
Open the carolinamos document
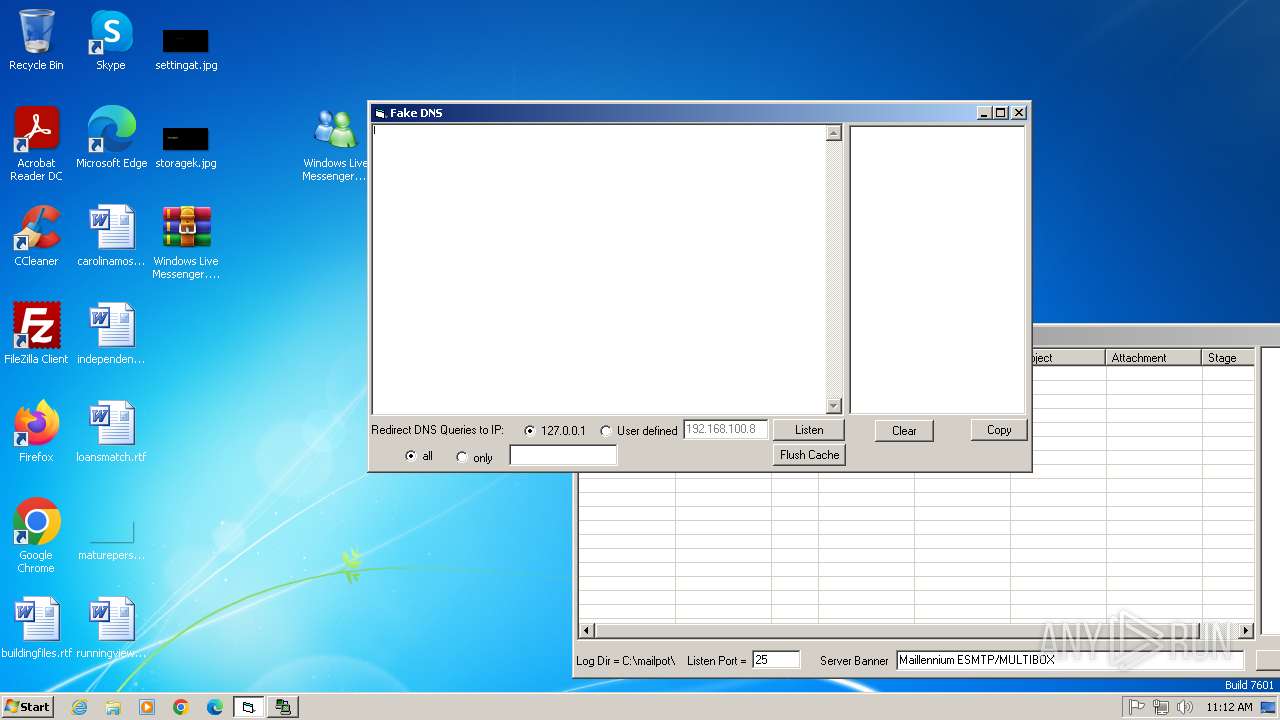point(111,236)
